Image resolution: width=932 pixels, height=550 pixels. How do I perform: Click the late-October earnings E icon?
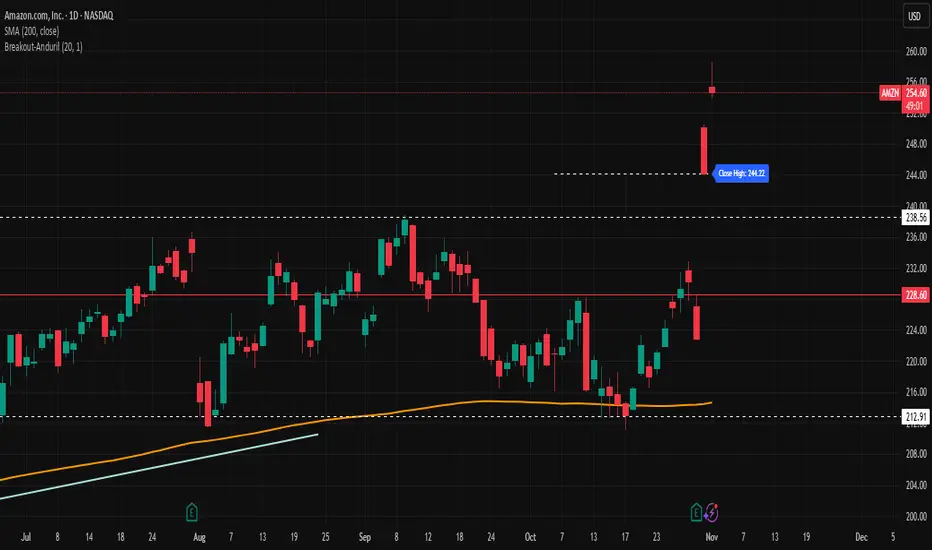coord(696,512)
